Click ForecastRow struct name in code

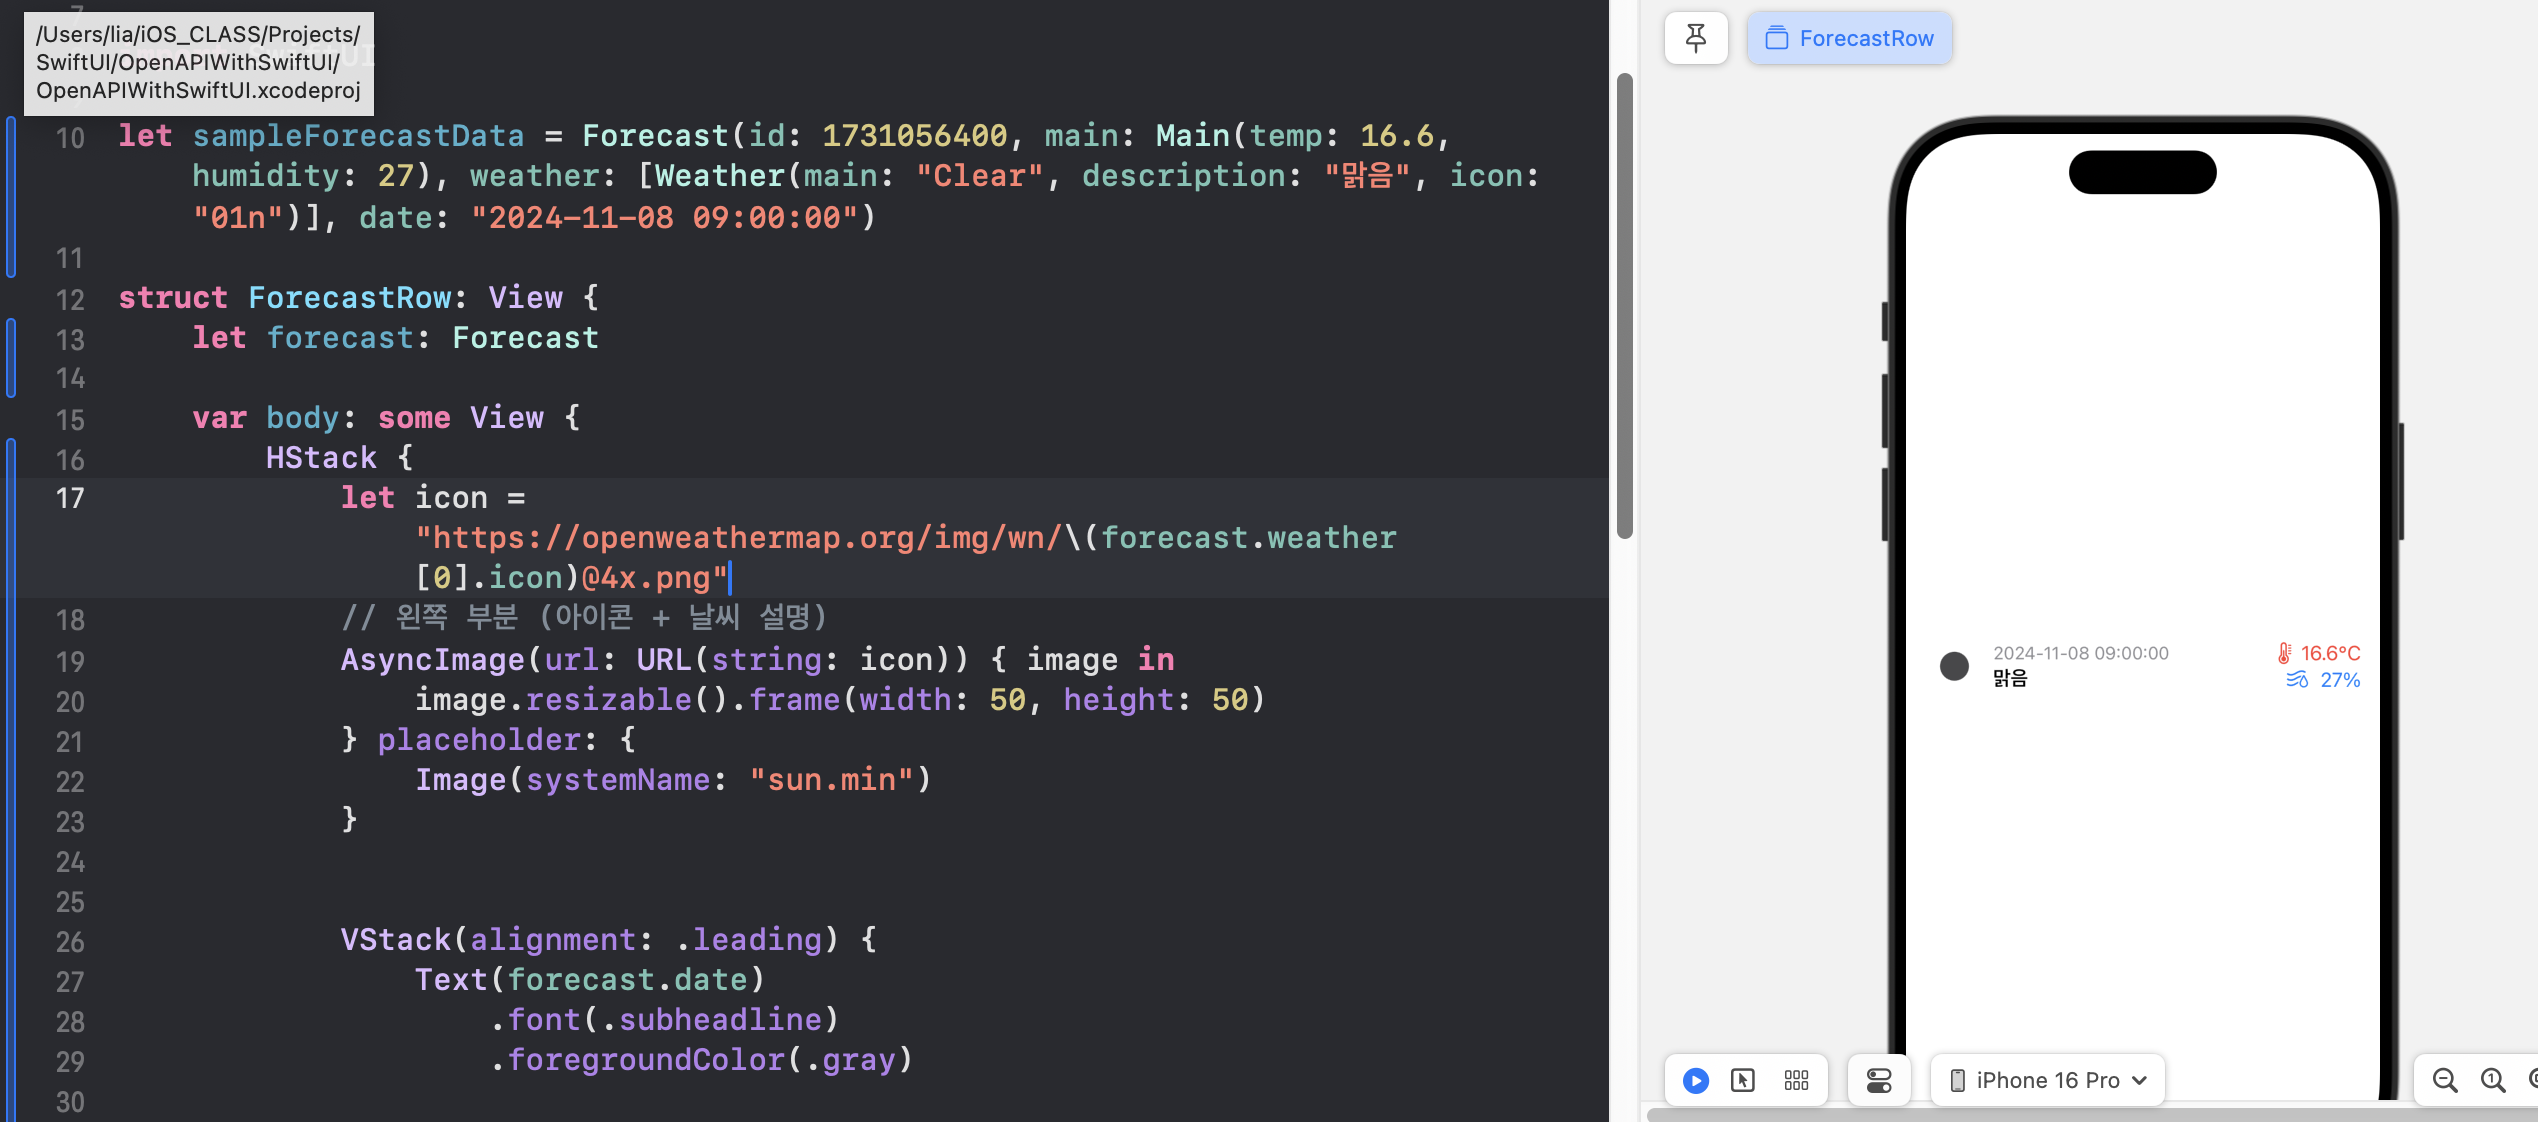click(x=349, y=298)
